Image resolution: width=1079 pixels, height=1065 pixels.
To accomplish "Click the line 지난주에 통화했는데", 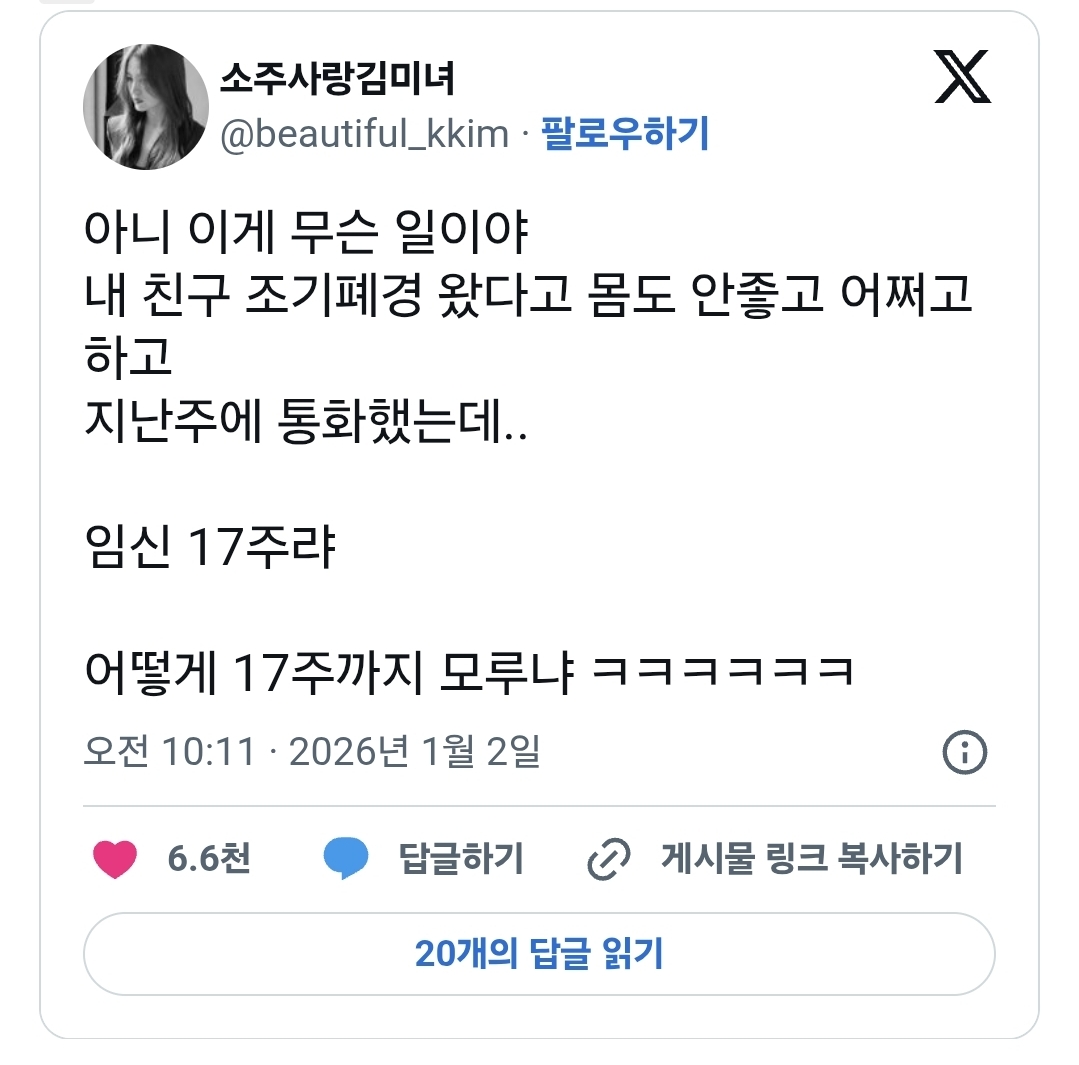I will (x=306, y=420).
